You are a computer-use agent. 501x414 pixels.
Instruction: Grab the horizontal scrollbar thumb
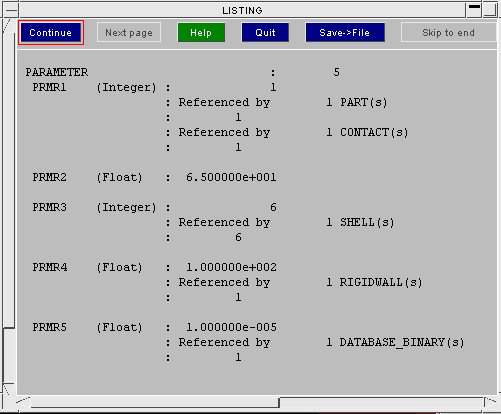[155, 402]
